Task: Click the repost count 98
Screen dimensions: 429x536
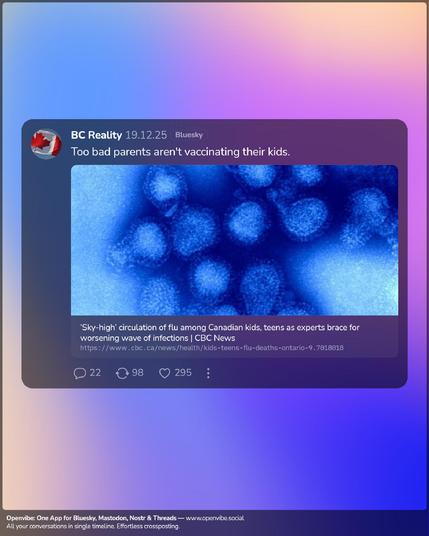Action: click(x=137, y=372)
